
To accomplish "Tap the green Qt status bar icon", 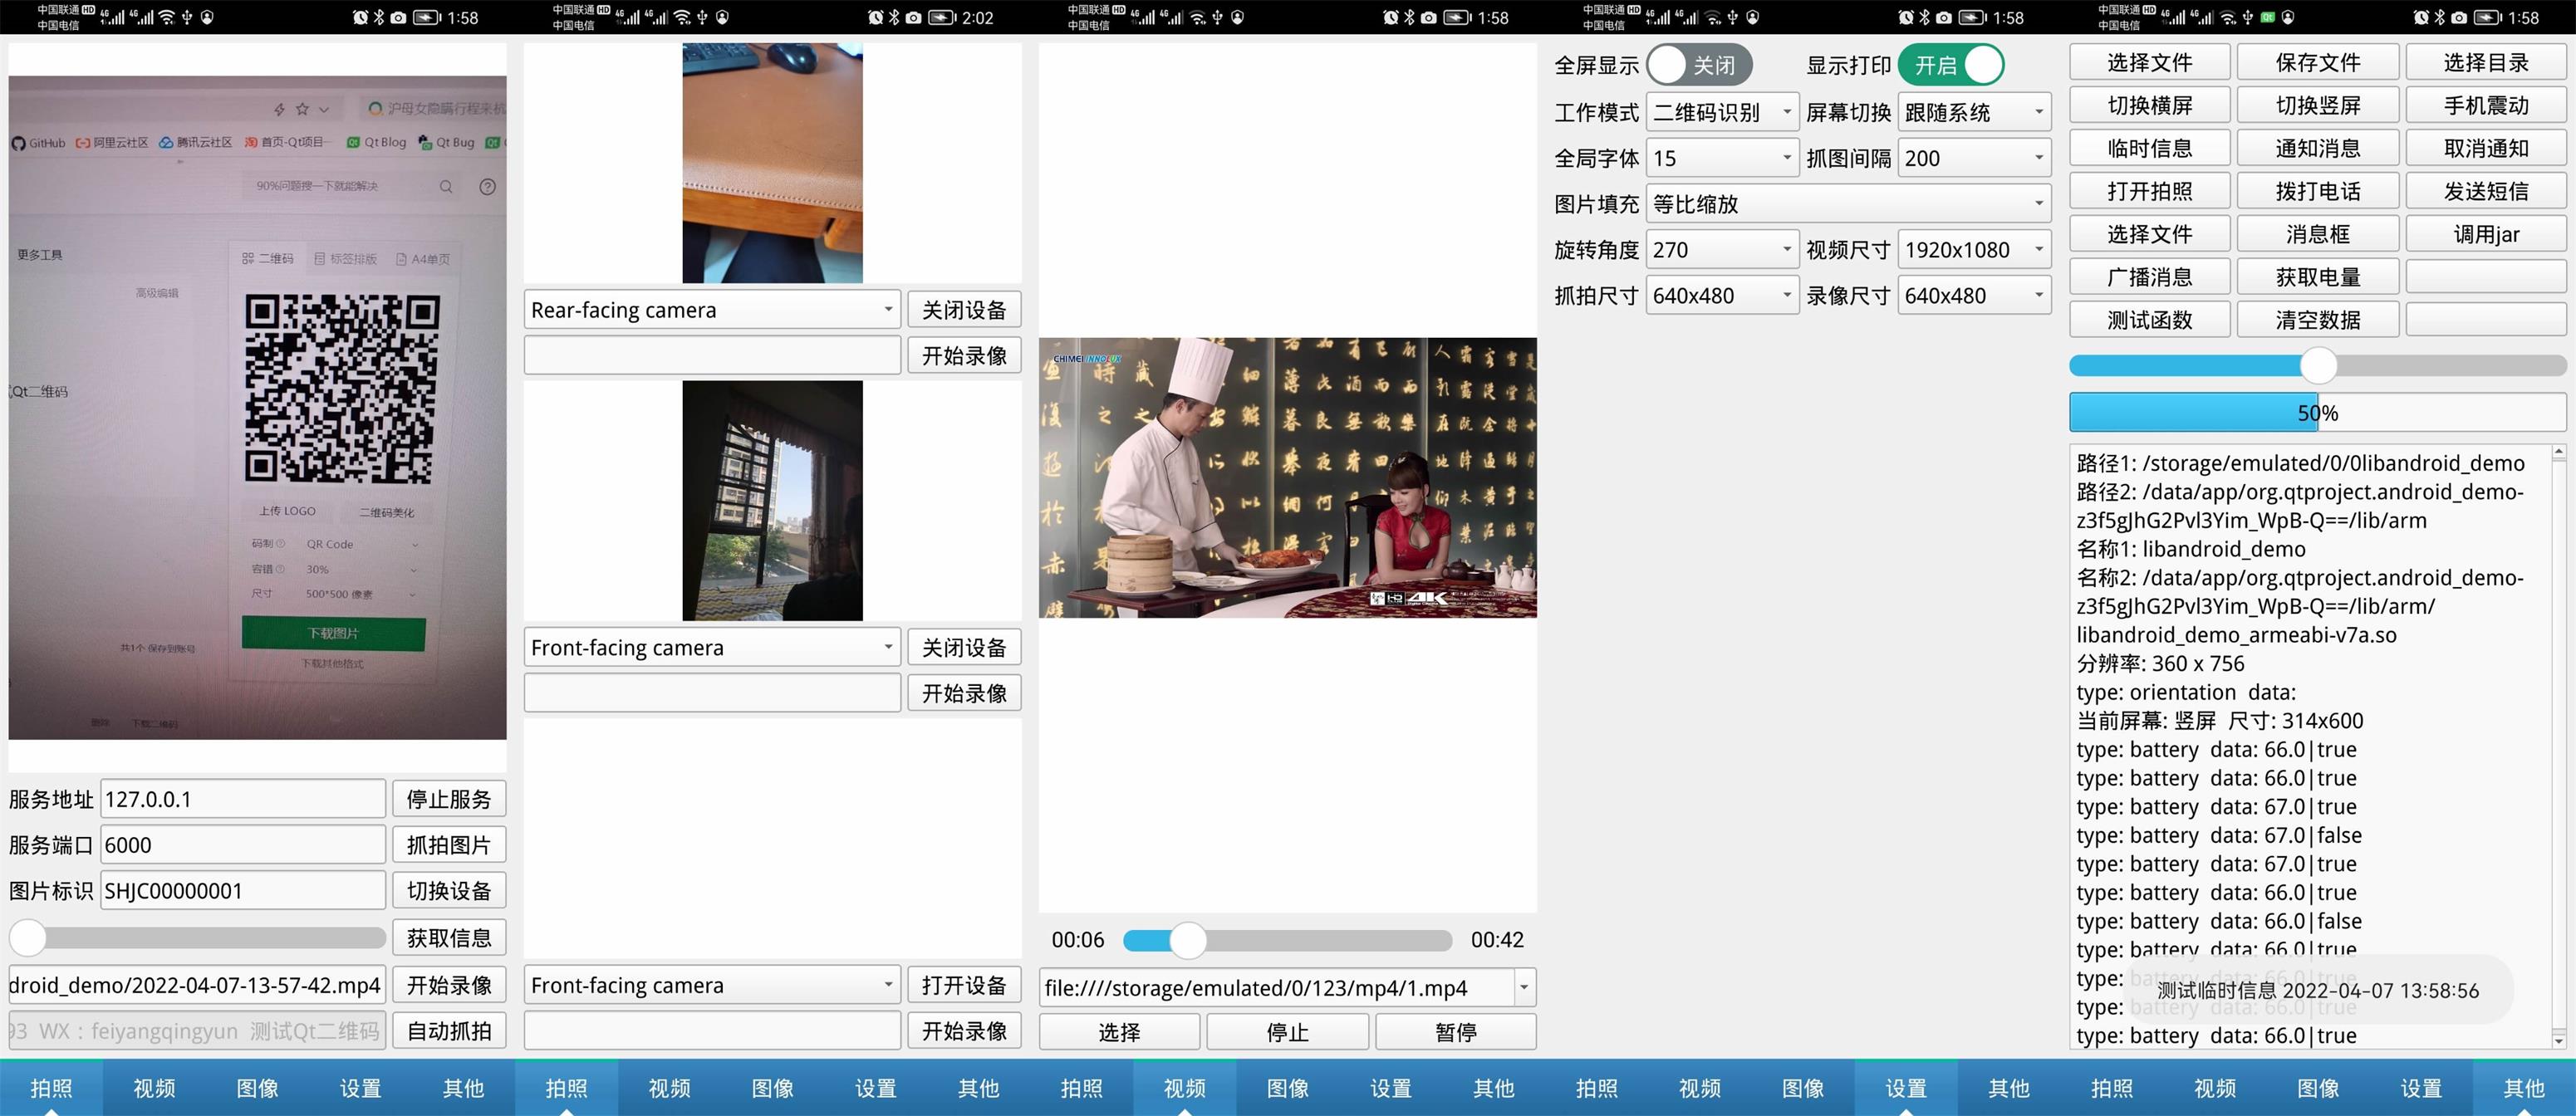I will coord(2268,17).
